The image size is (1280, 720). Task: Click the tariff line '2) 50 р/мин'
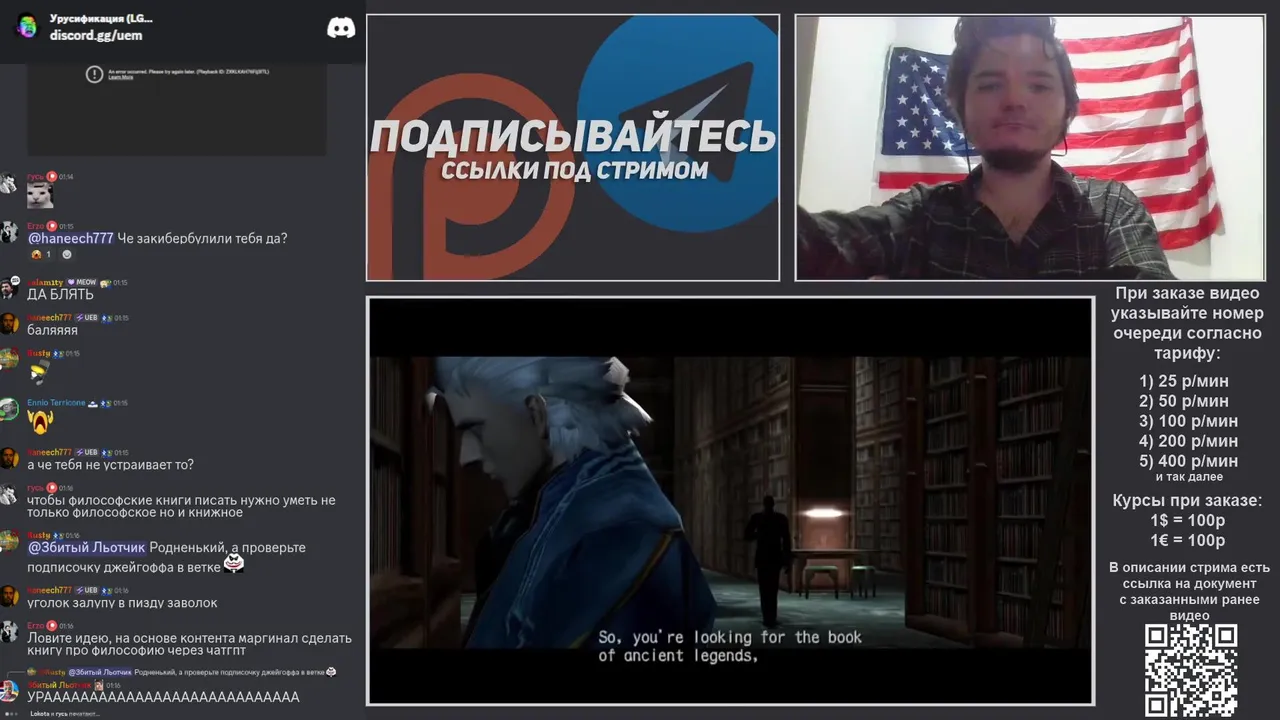1184,401
